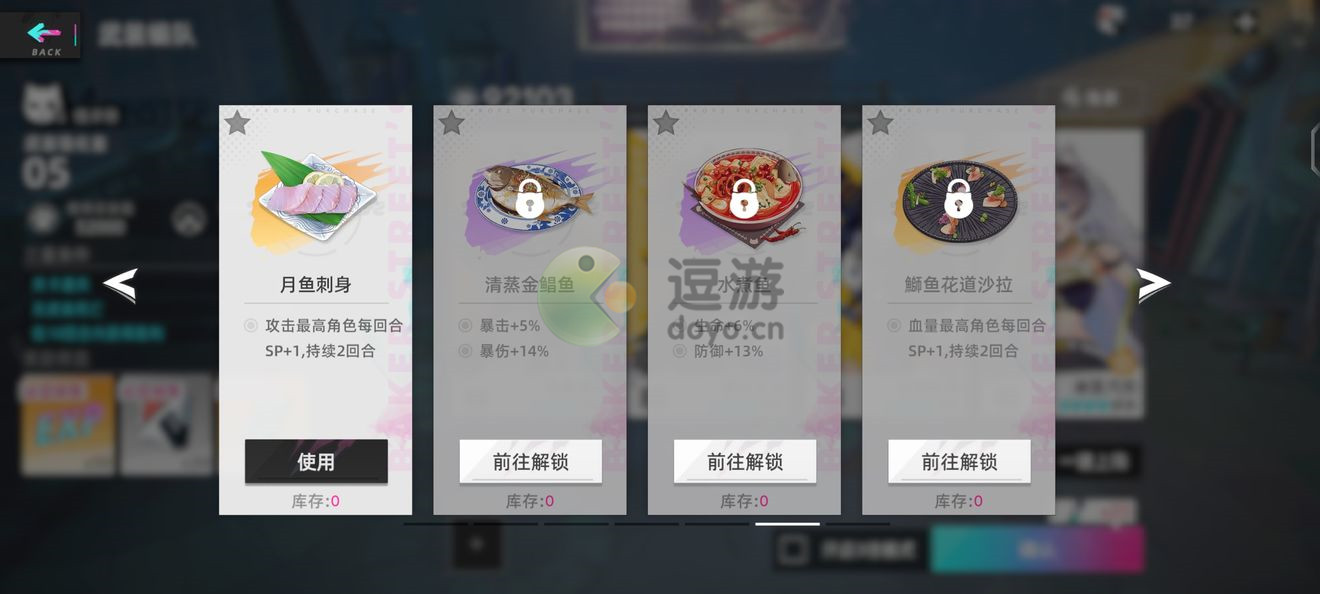Favorite 月鱼刺身 with its star icon

(237, 123)
